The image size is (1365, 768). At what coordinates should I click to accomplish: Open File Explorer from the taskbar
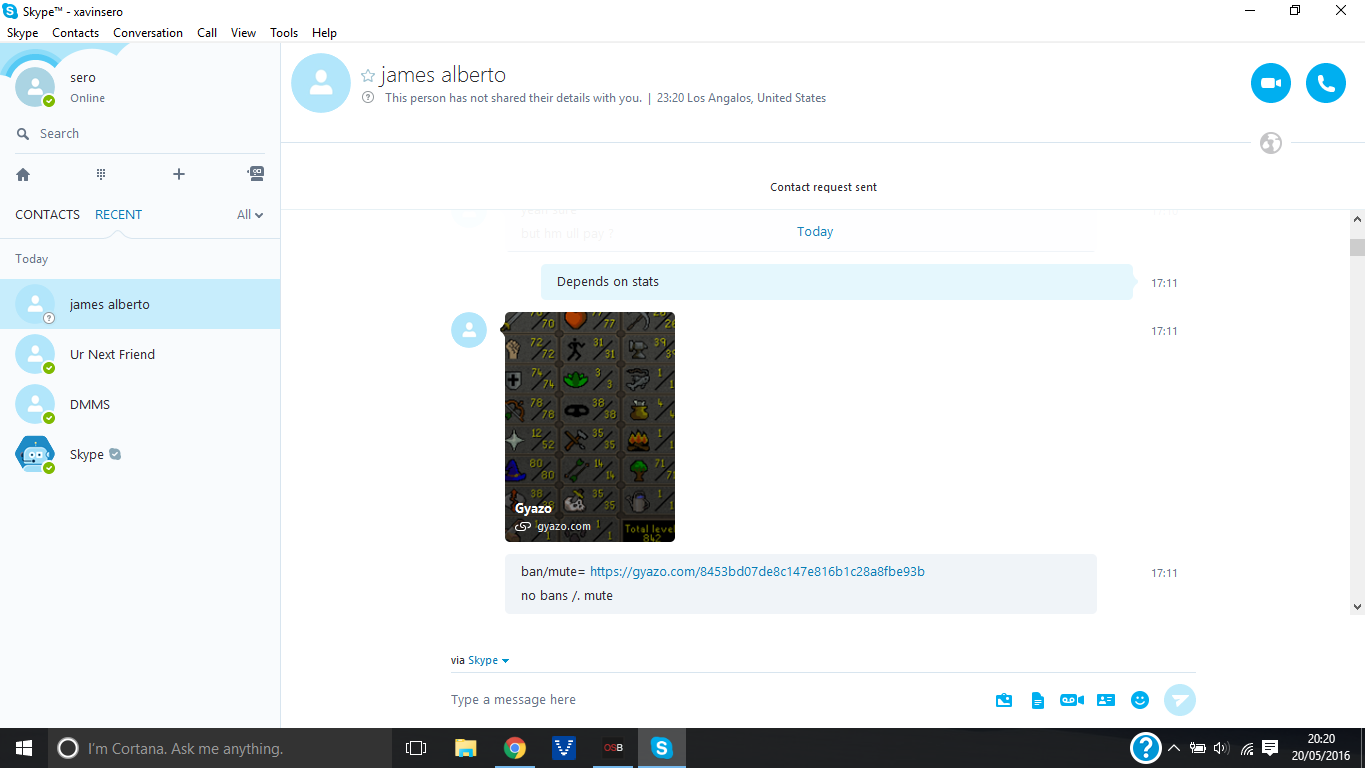click(466, 748)
